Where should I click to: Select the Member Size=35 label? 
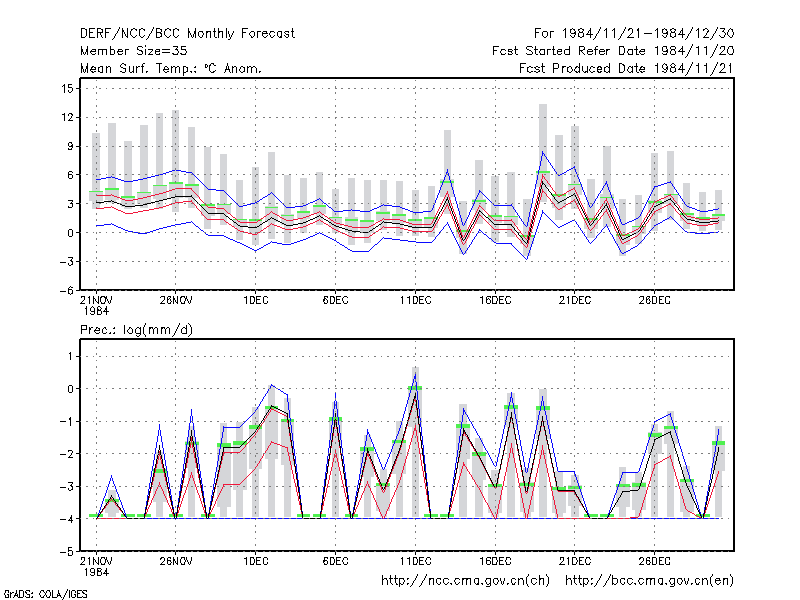point(134,51)
